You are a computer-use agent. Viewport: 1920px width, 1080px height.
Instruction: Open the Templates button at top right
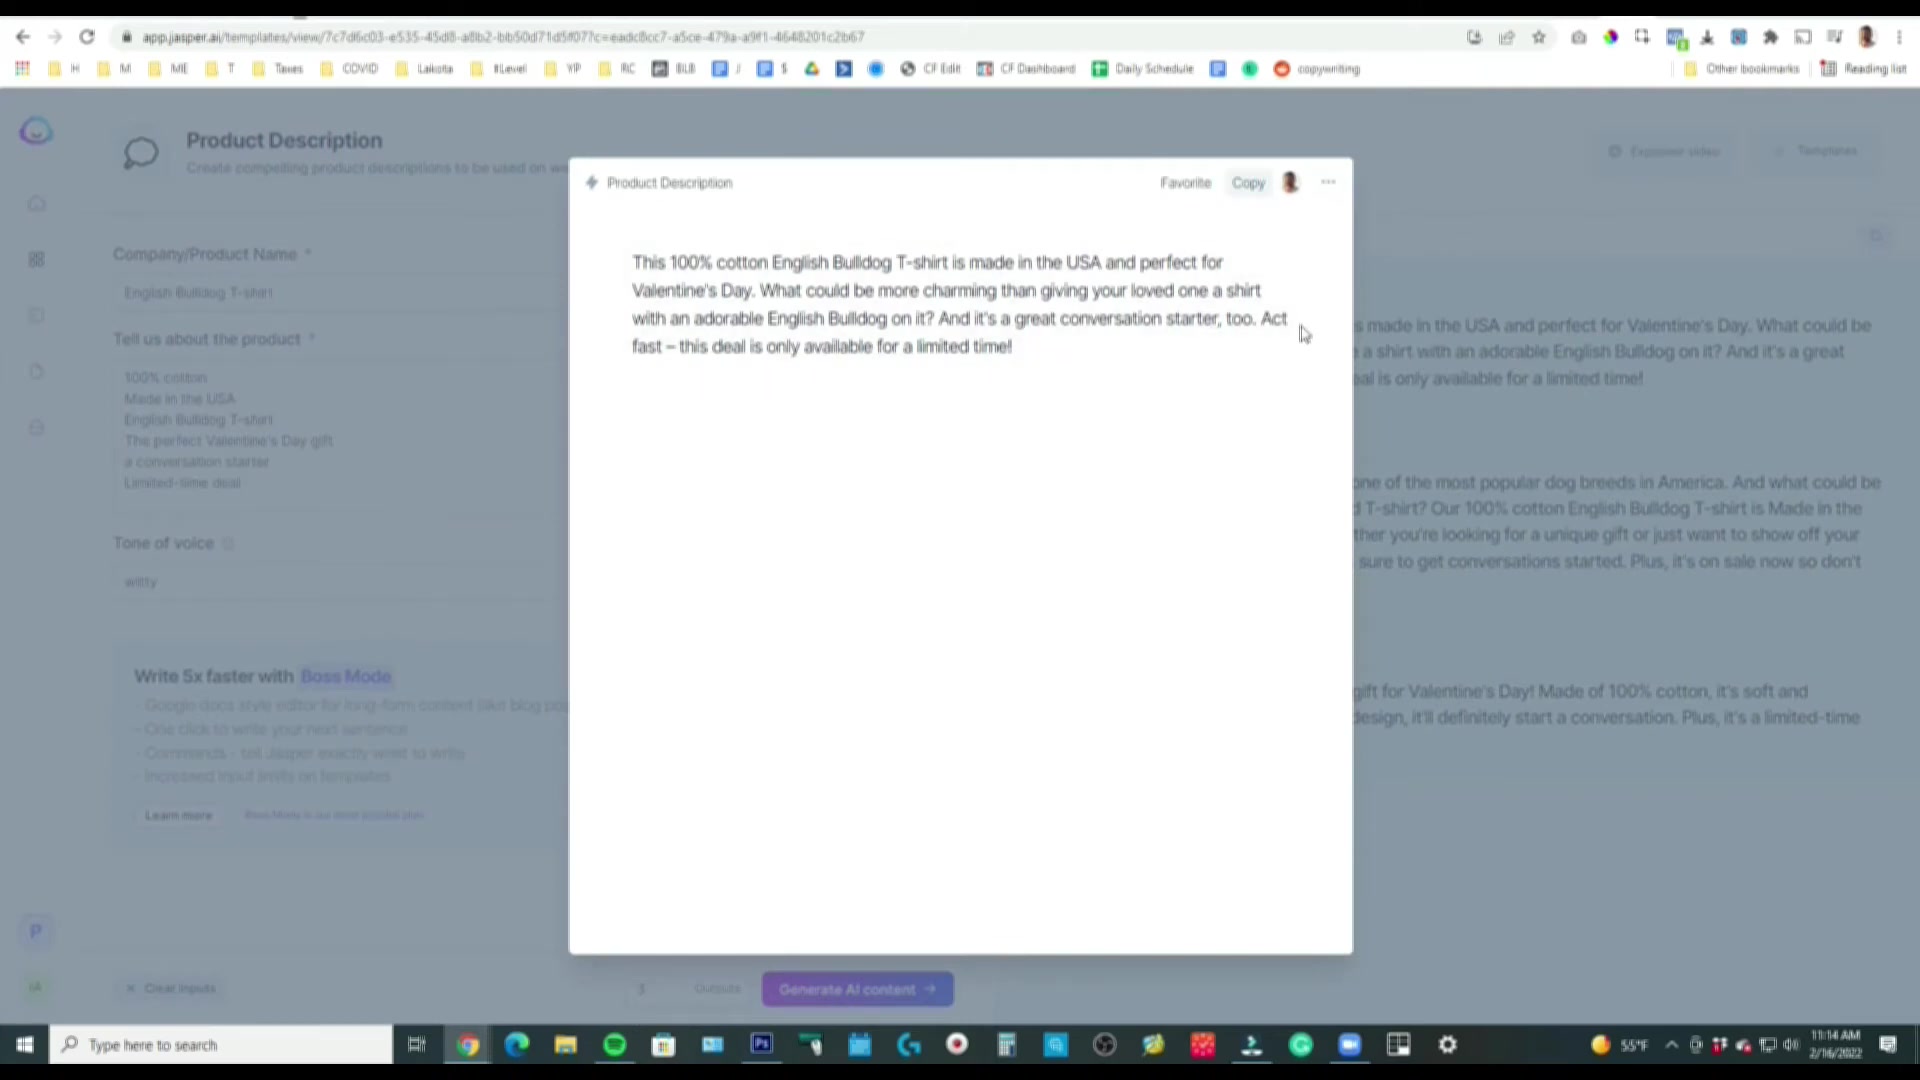(1815, 151)
